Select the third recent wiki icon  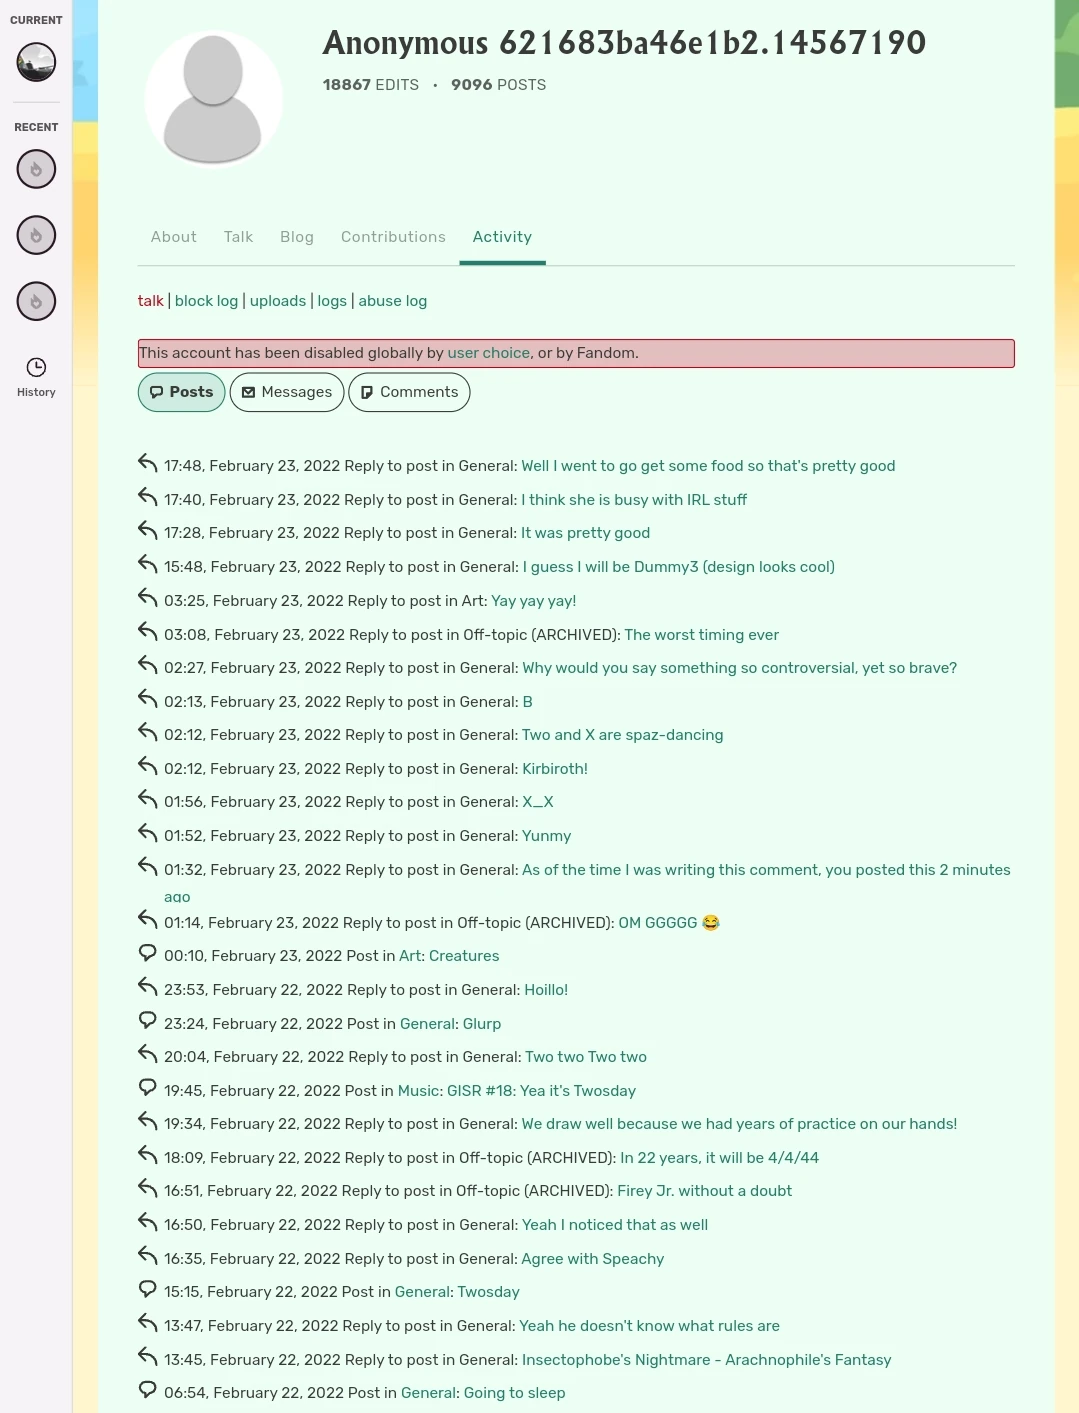[x=36, y=300]
